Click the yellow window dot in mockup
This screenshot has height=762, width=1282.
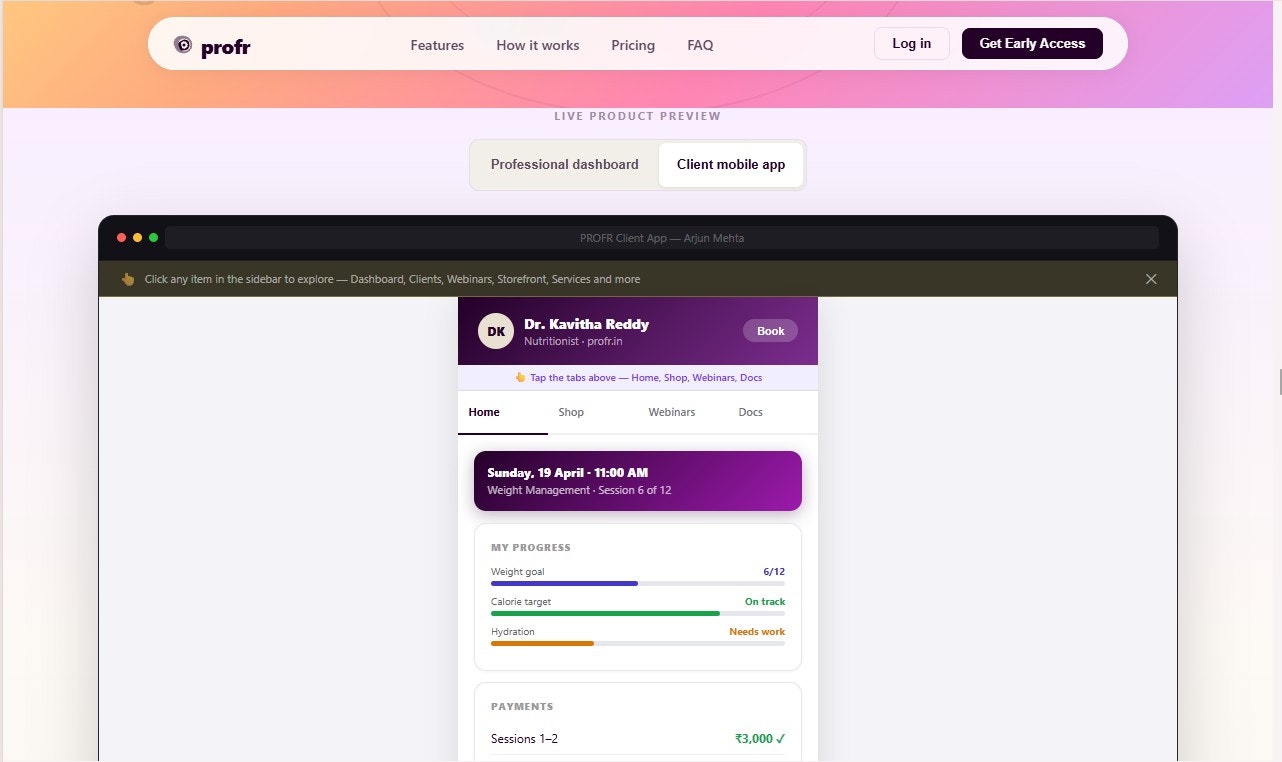[x=138, y=237]
